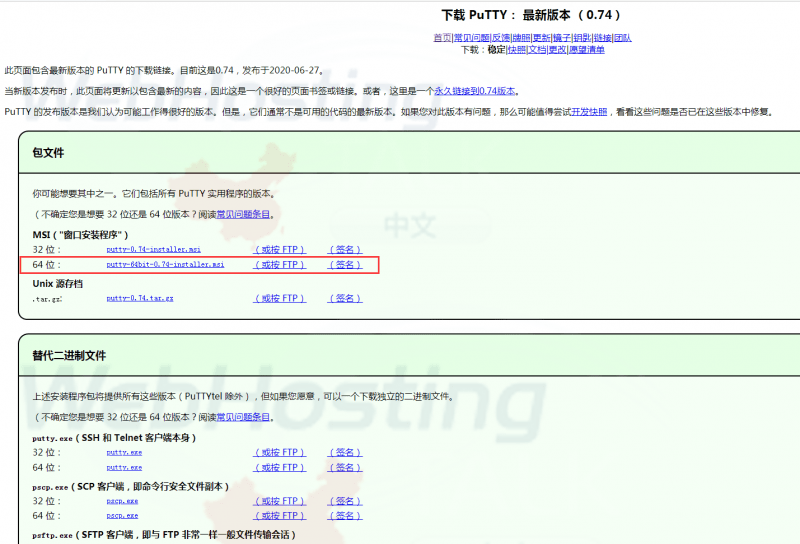Open the 文档 documentation link
800x544 pixels.
pos(537,50)
